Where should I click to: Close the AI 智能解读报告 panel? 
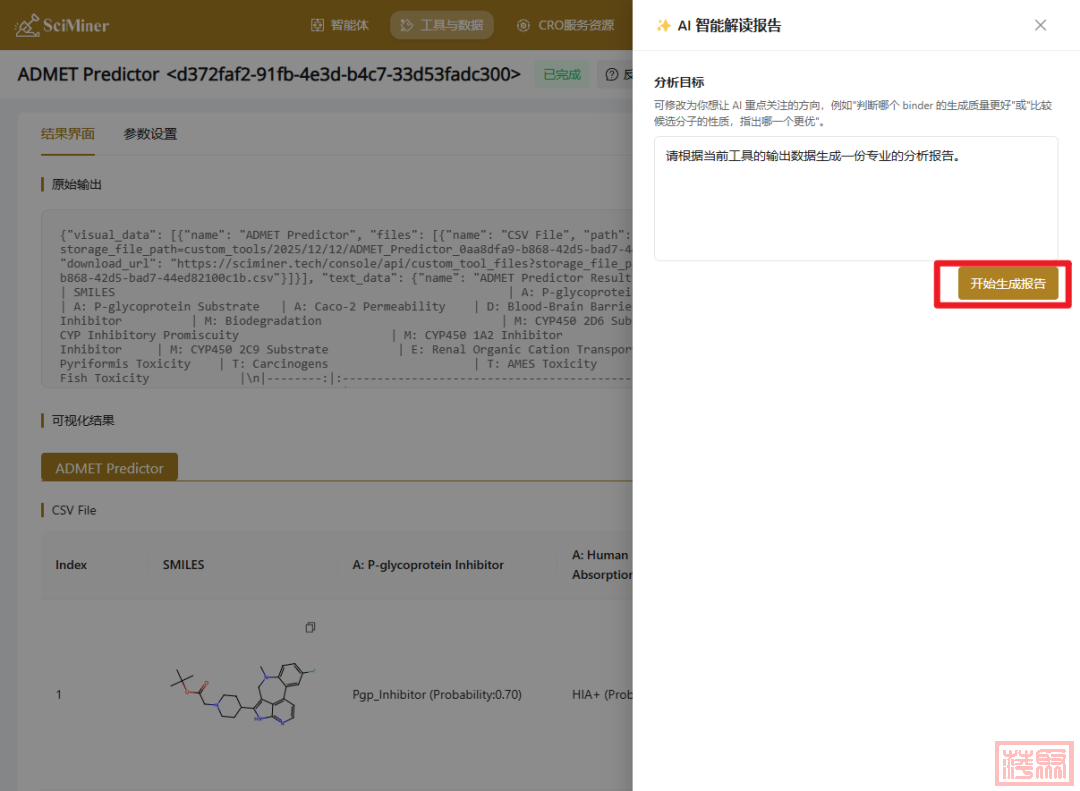pos(1040,25)
